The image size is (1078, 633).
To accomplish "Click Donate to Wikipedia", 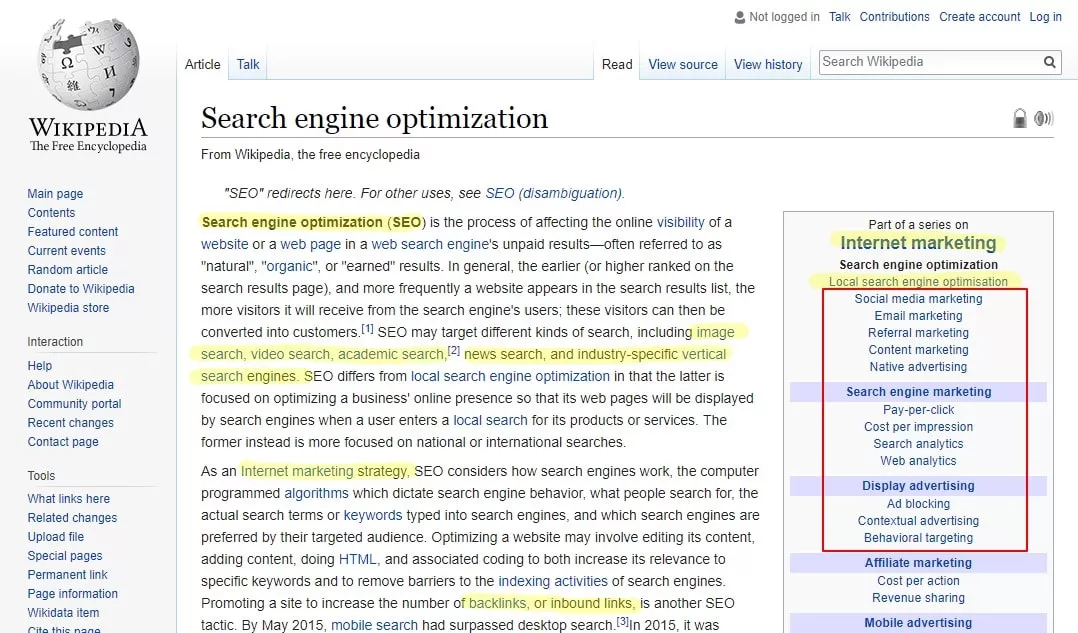I will coord(81,289).
